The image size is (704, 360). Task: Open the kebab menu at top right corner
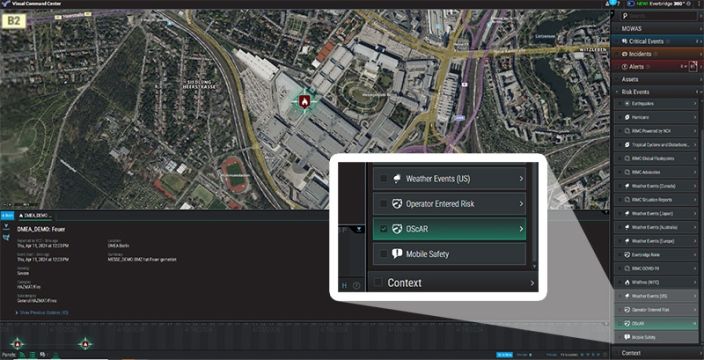tap(699, 4)
